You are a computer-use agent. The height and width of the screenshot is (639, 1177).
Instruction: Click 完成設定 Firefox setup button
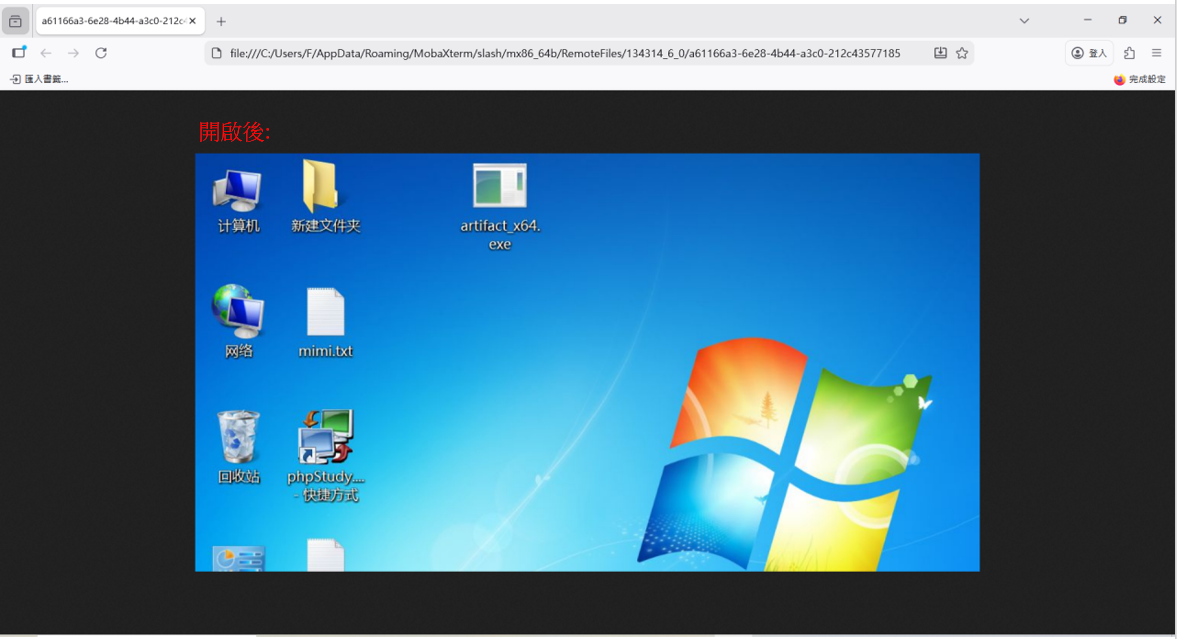[1139, 79]
